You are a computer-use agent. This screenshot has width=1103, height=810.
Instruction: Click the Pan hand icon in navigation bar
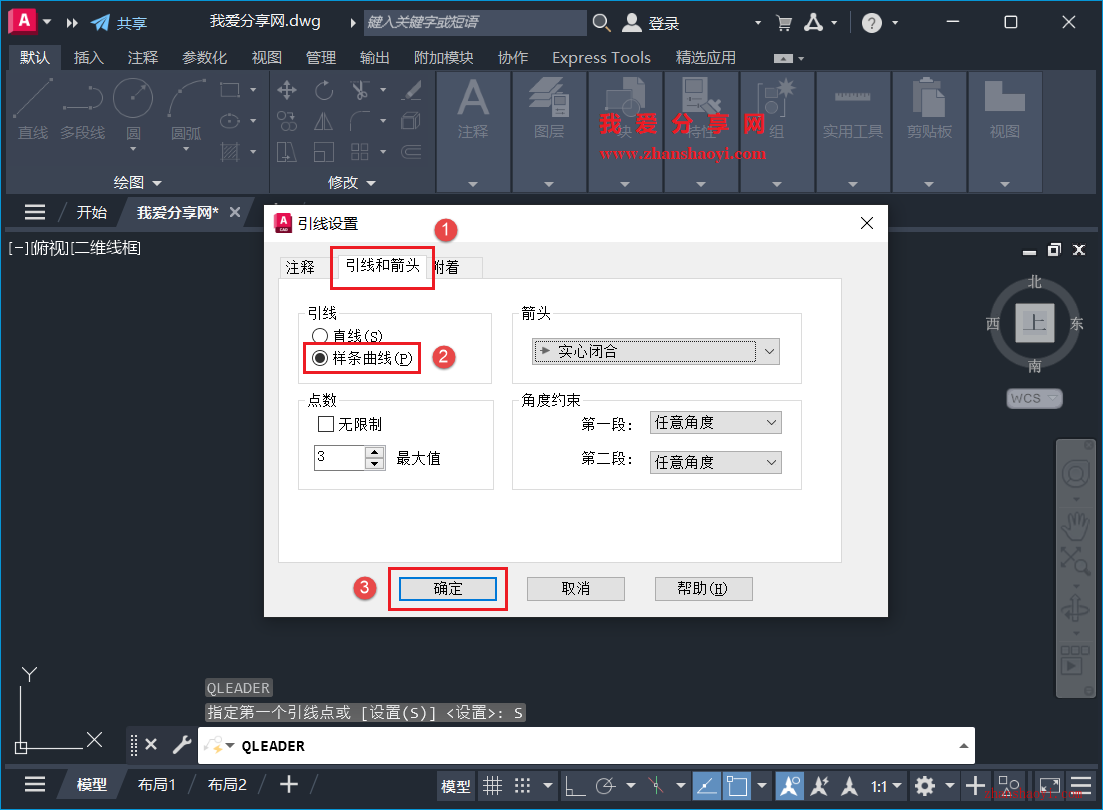click(1076, 525)
